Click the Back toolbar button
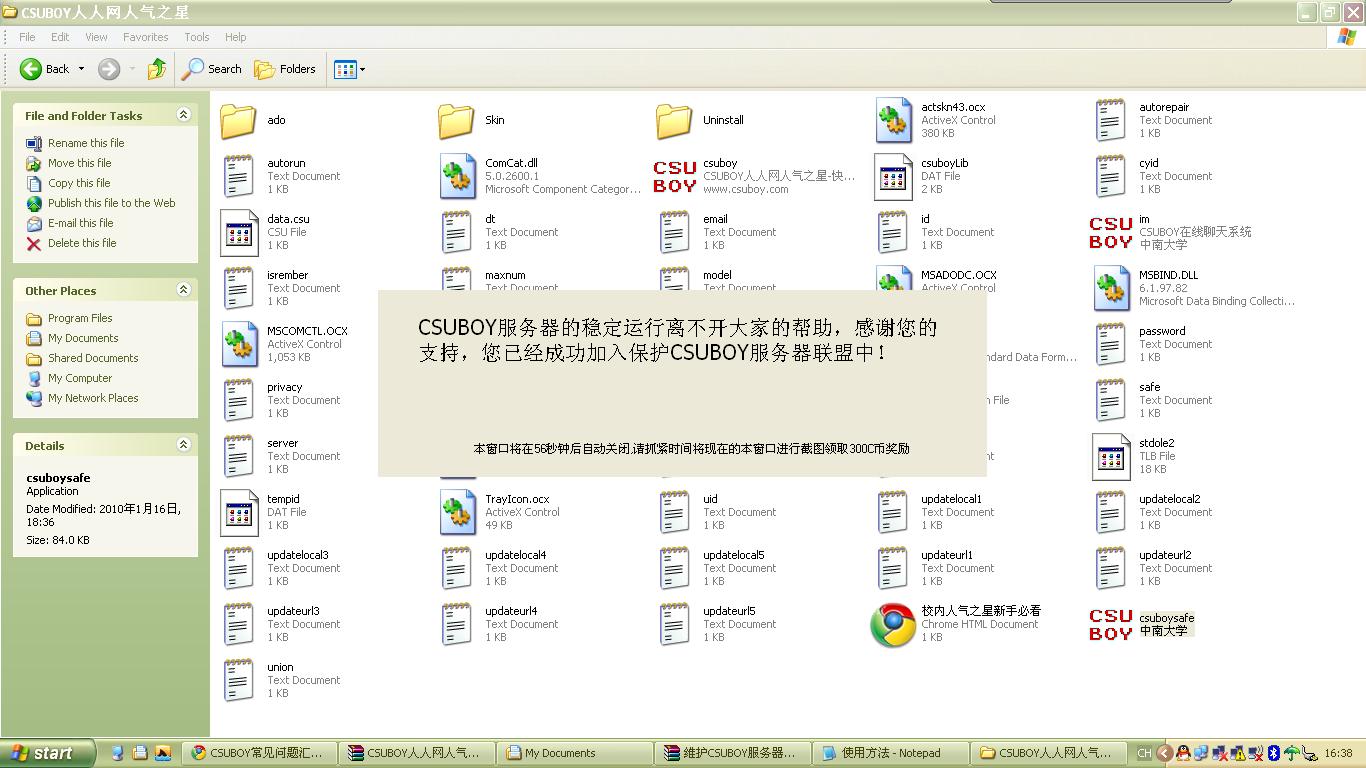This screenshot has height=768, width=1366. click(x=45, y=69)
